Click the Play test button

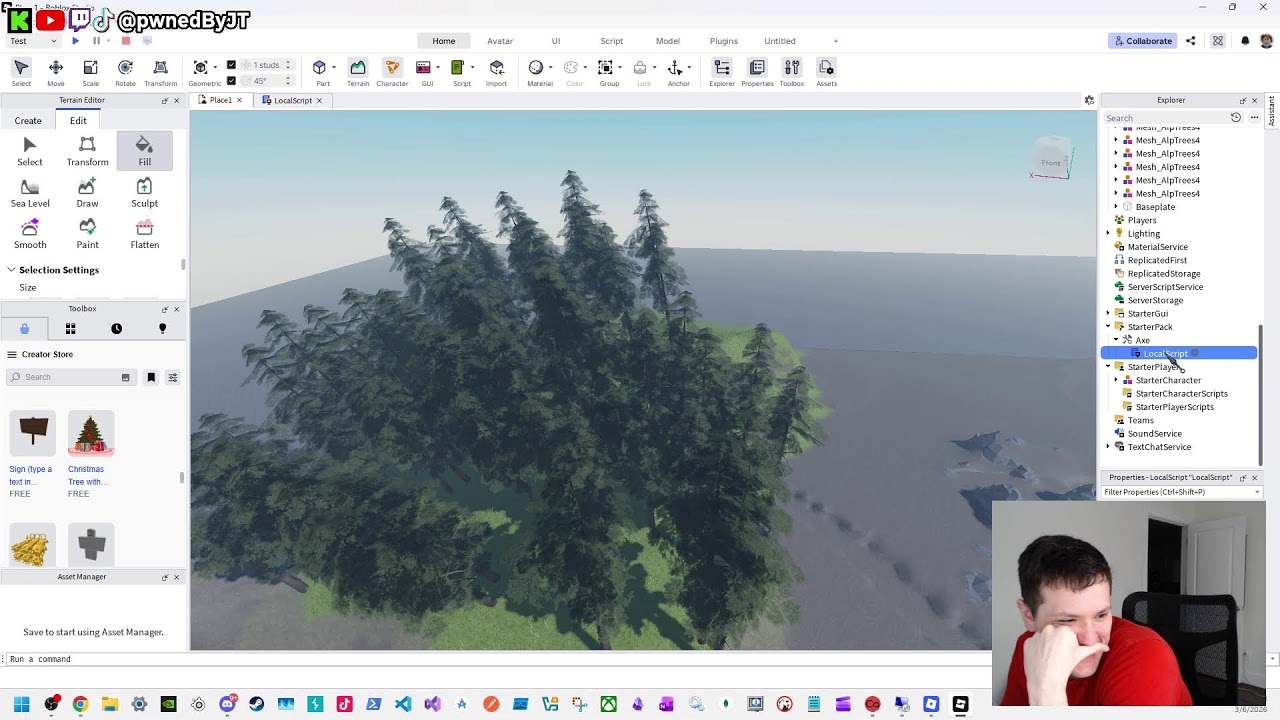pos(75,41)
